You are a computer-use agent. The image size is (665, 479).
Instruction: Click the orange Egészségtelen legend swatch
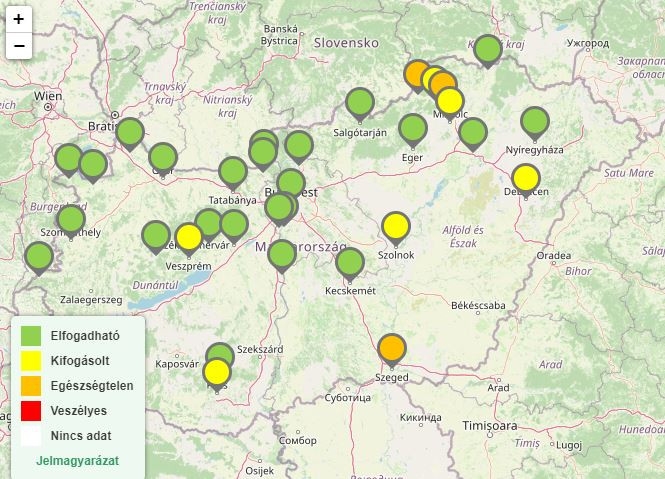coord(31,386)
